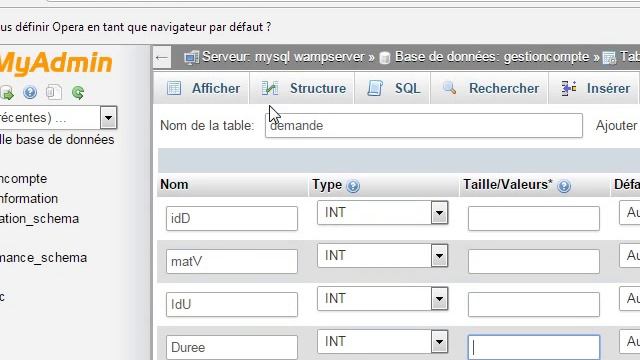Click the Nom column header
The width and height of the screenshot is (640, 360).
click(174, 184)
